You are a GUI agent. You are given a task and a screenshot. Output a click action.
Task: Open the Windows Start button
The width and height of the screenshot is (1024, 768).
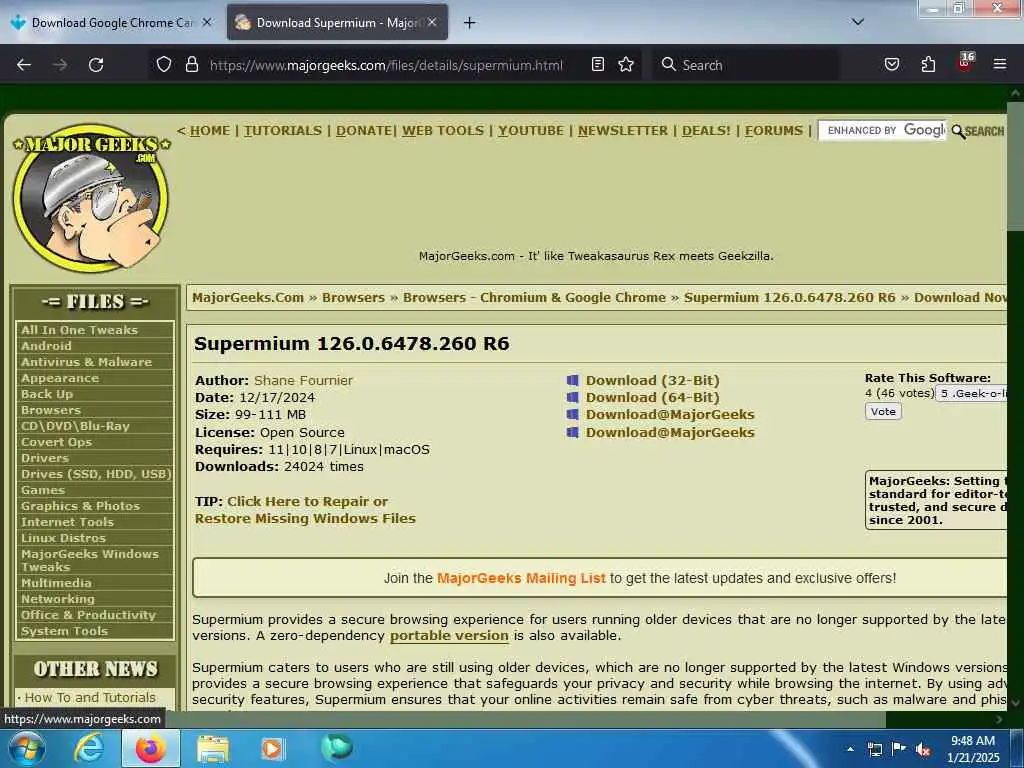click(26, 748)
